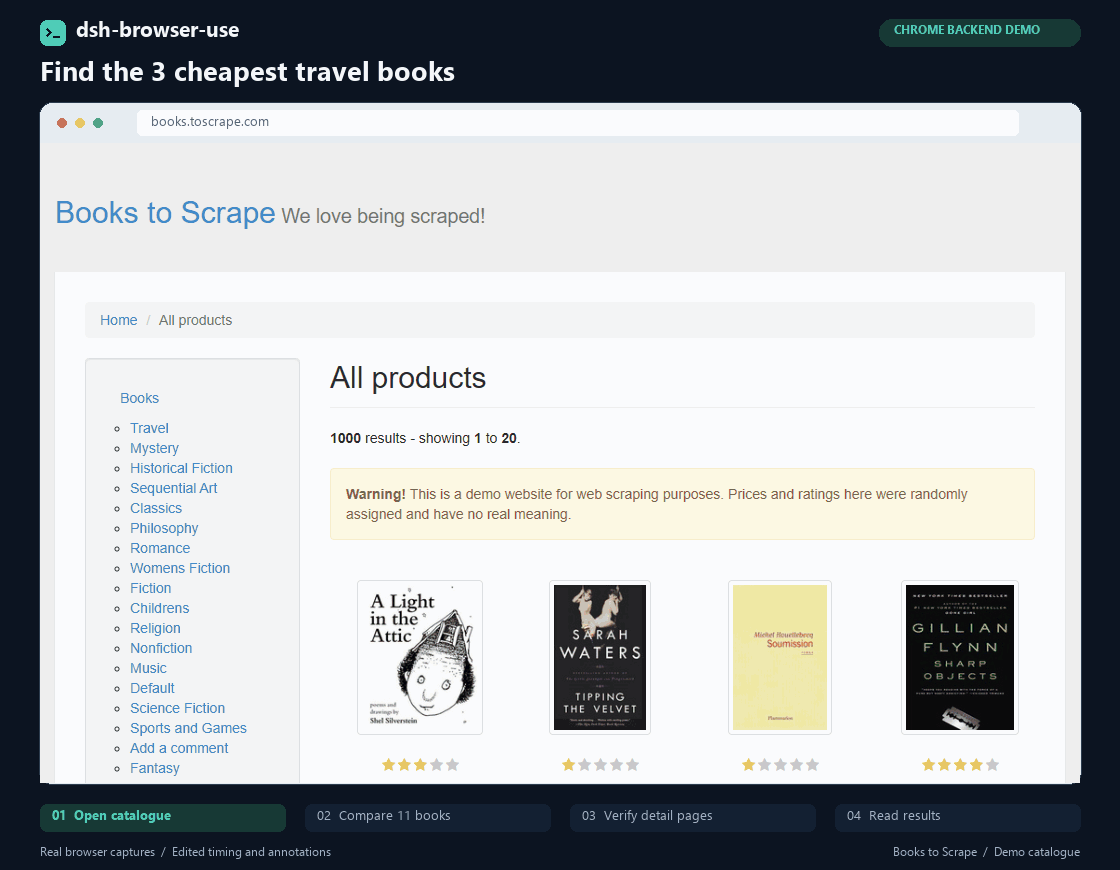Open A Light in the Attic cover

point(420,657)
